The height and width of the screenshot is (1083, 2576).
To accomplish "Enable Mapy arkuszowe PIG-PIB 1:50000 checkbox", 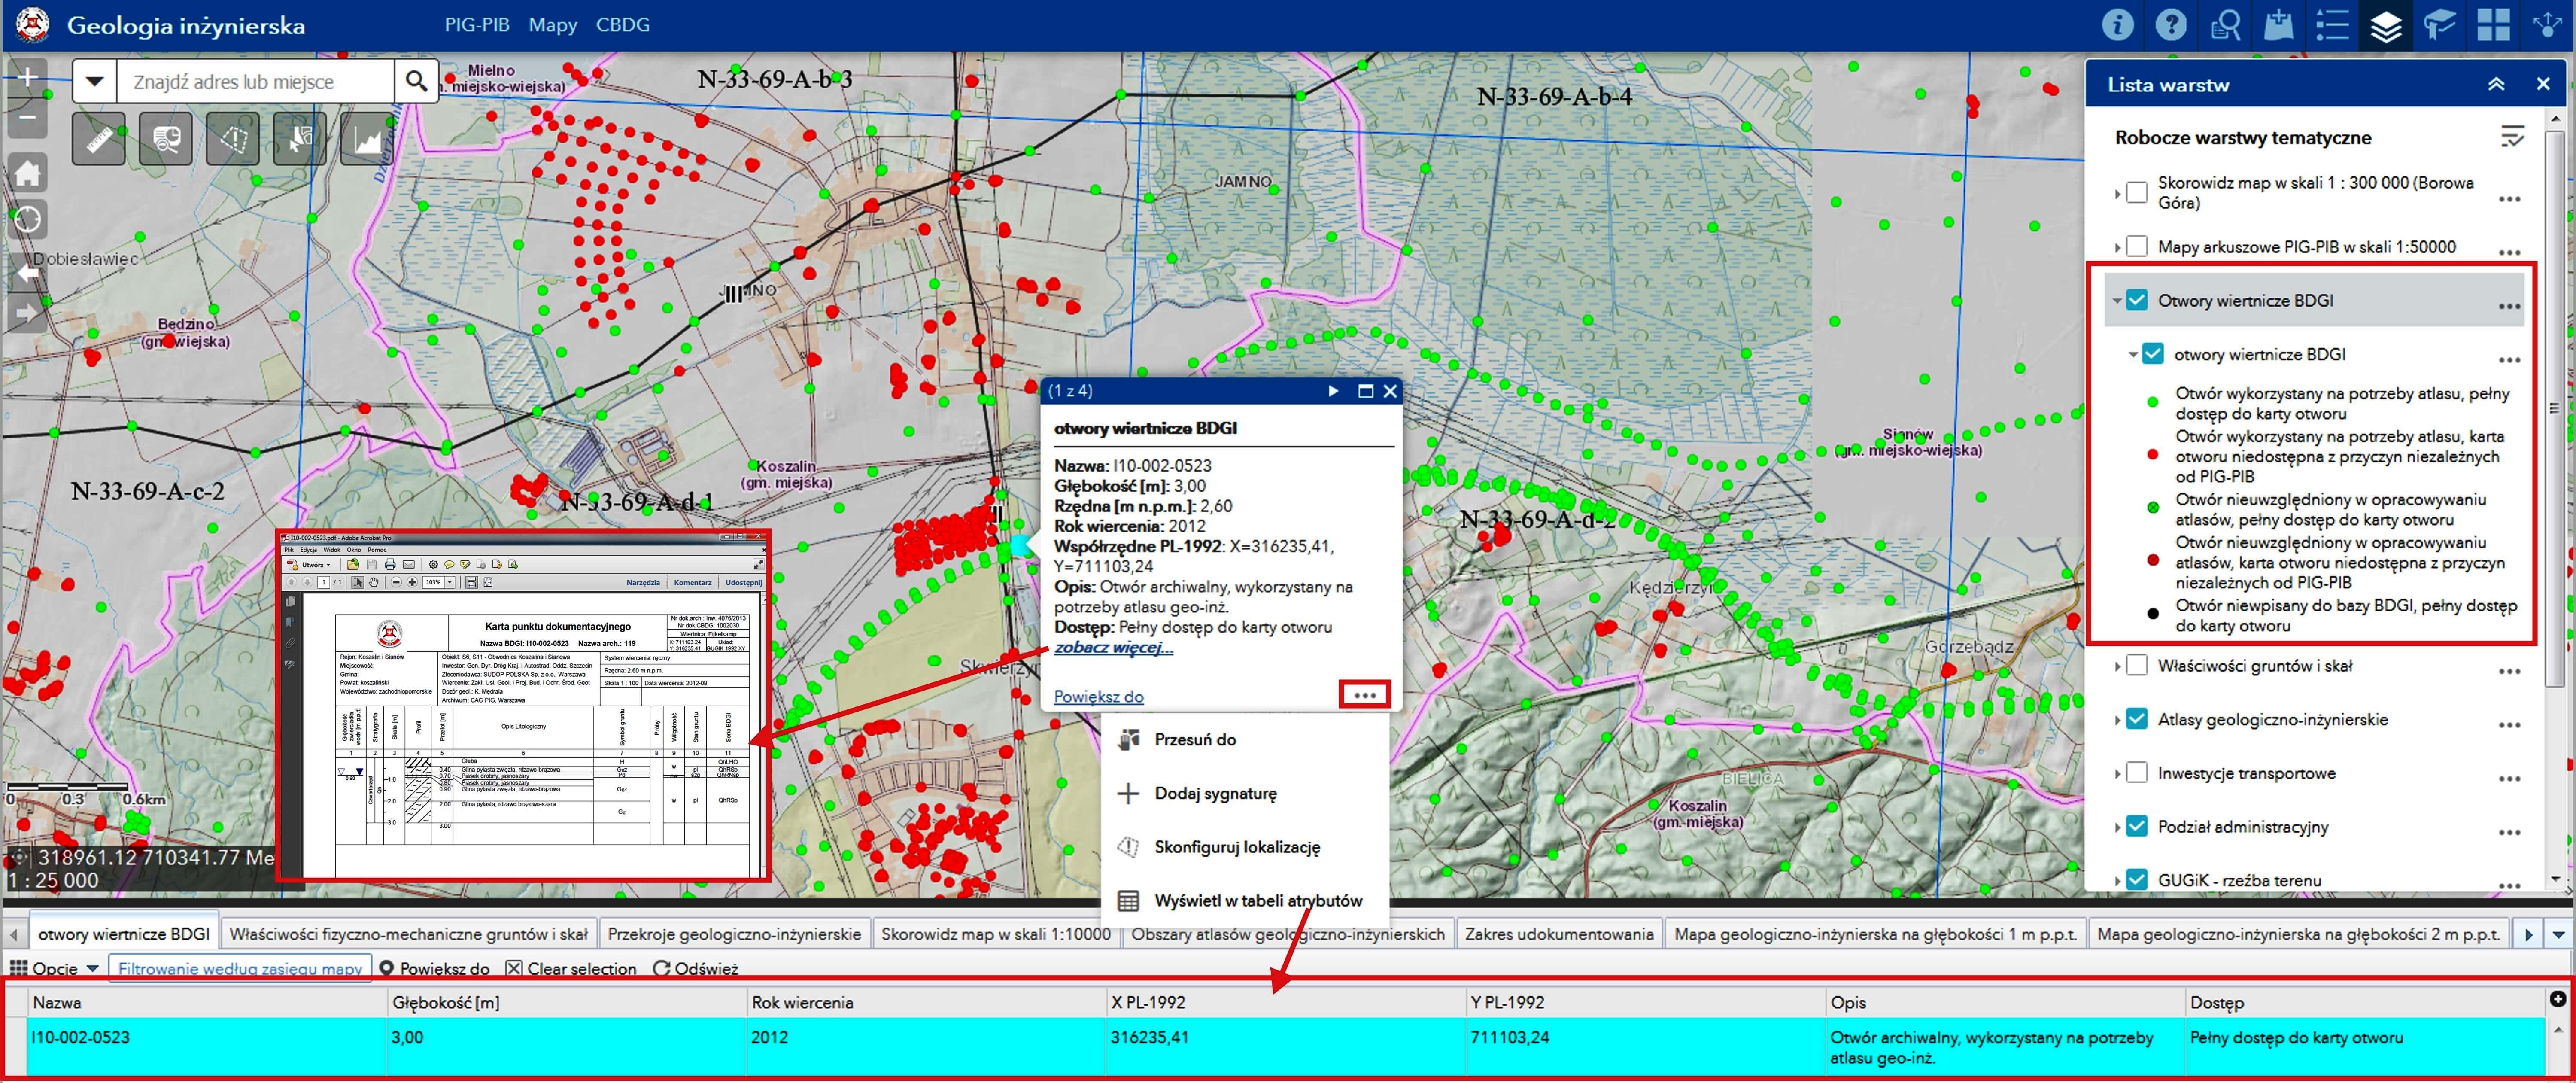I will pos(2137,246).
